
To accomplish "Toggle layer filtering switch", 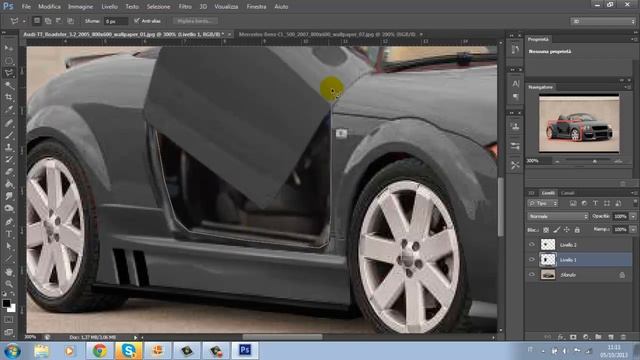I will [635, 202].
